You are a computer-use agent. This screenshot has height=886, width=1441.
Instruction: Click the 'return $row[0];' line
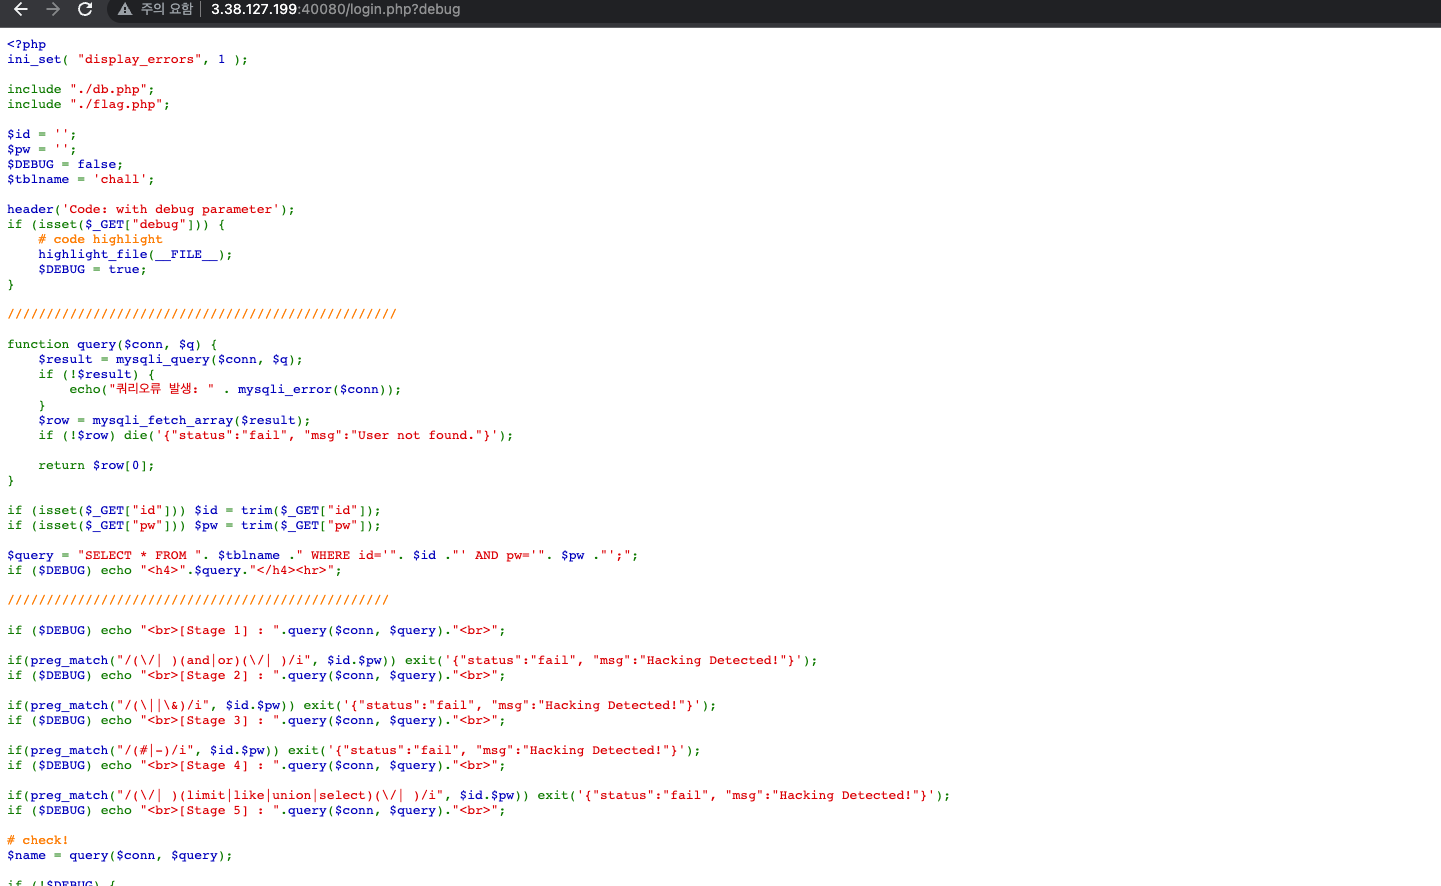(96, 465)
